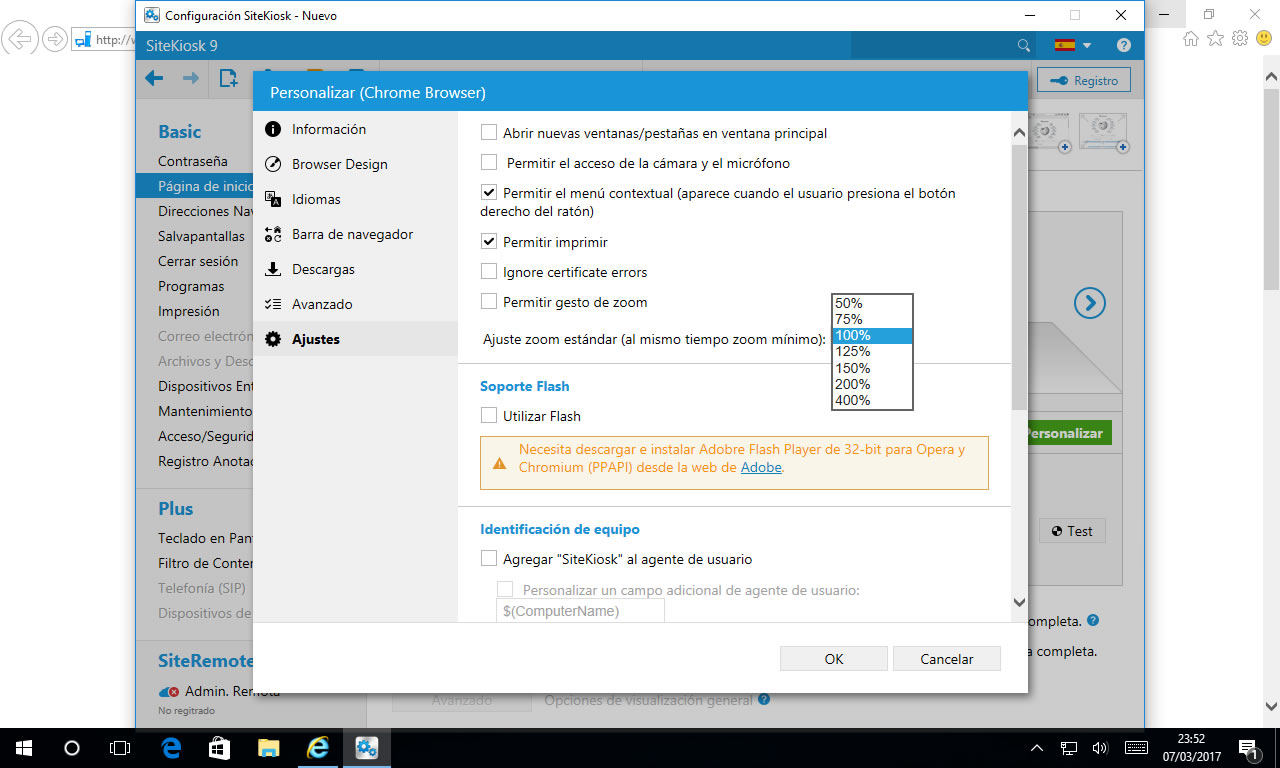The width and height of the screenshot is (1280, 768).
Task: Open the help question mark icon
Action: coord(1124,46)
